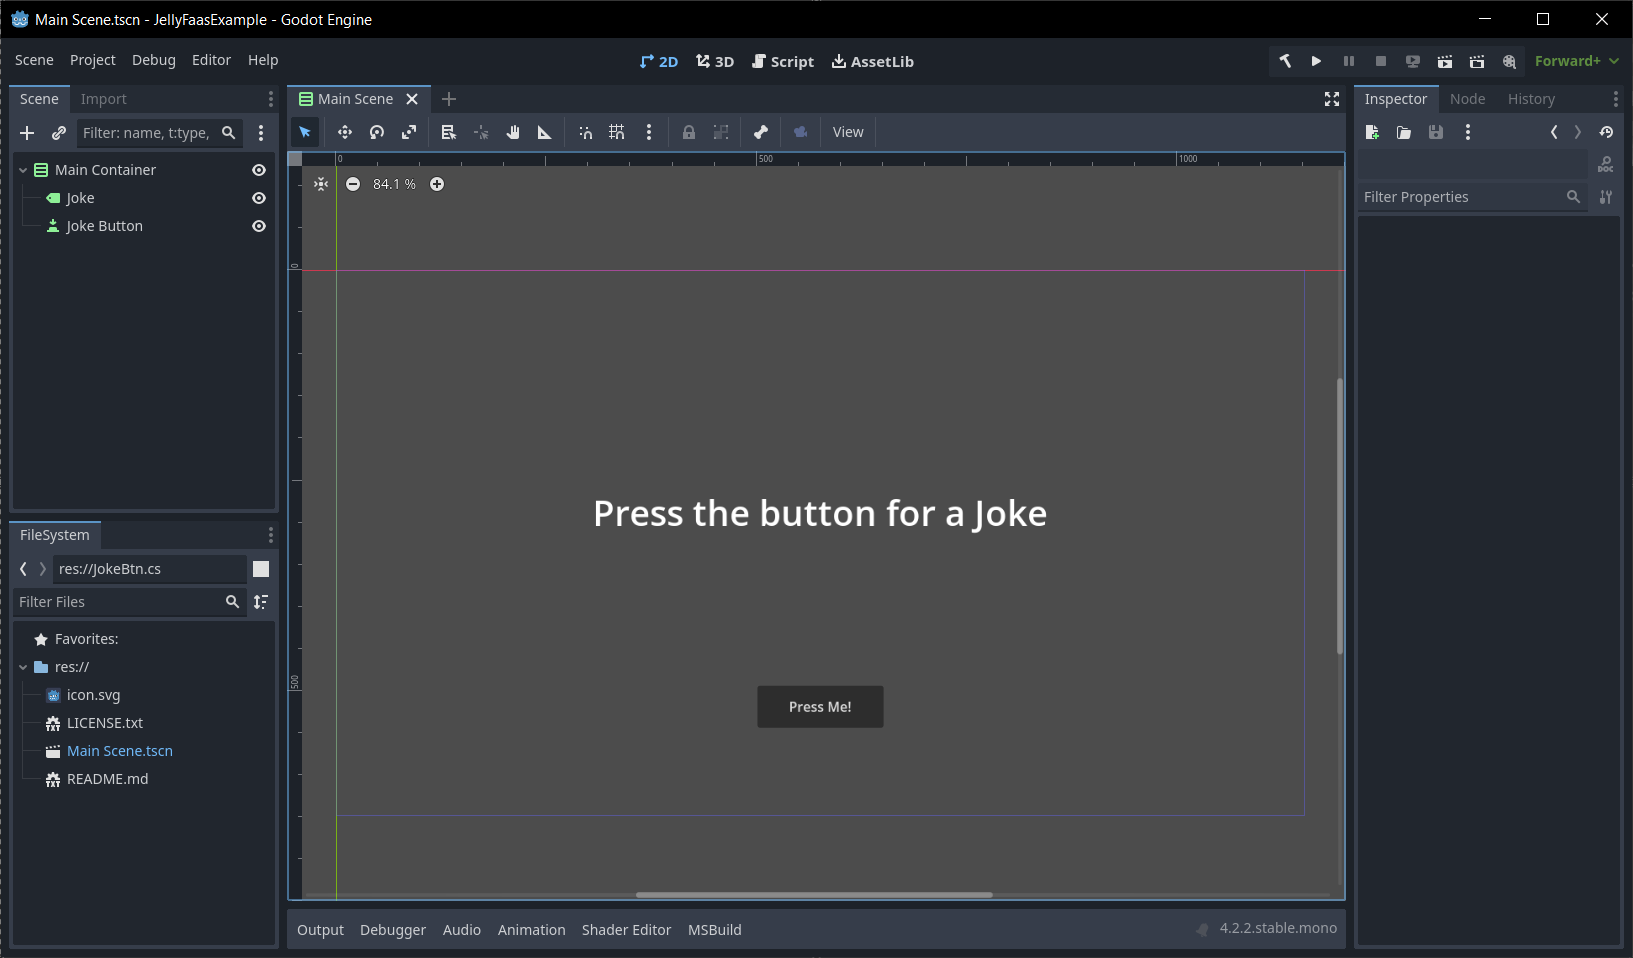The width and height of the screenshot is (1633, 958).
Task: Toggle grid snapping icon
Action: tap(617, 132)
